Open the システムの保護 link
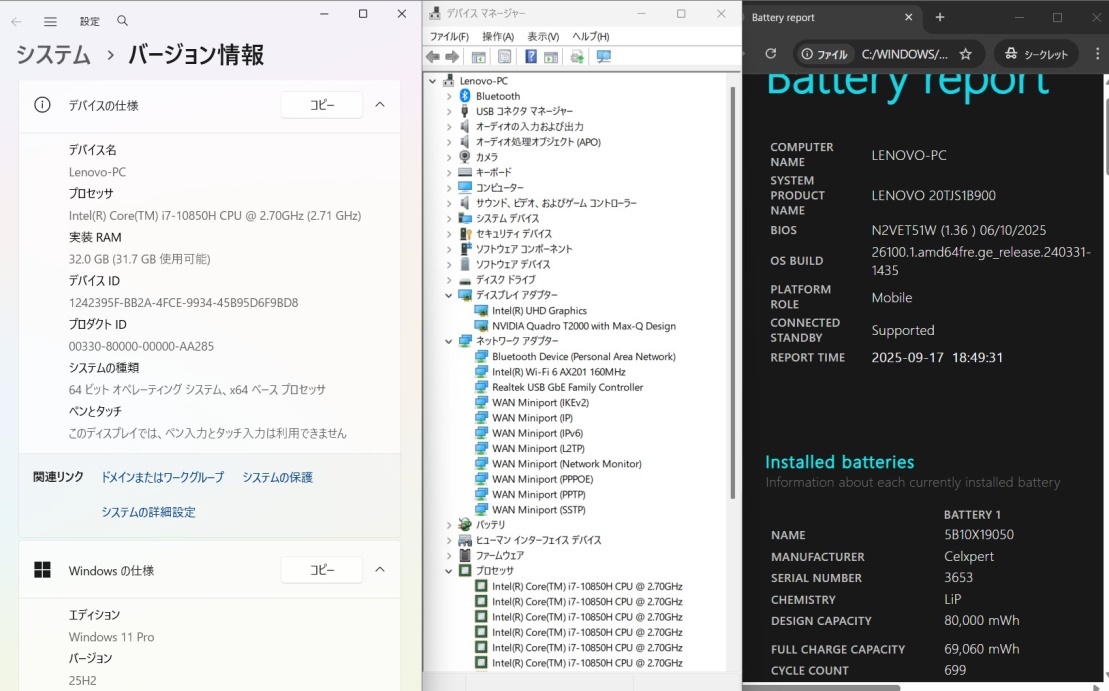This screenshot has height=691, width=1109. pyautogui.click(x=277, y=478)
